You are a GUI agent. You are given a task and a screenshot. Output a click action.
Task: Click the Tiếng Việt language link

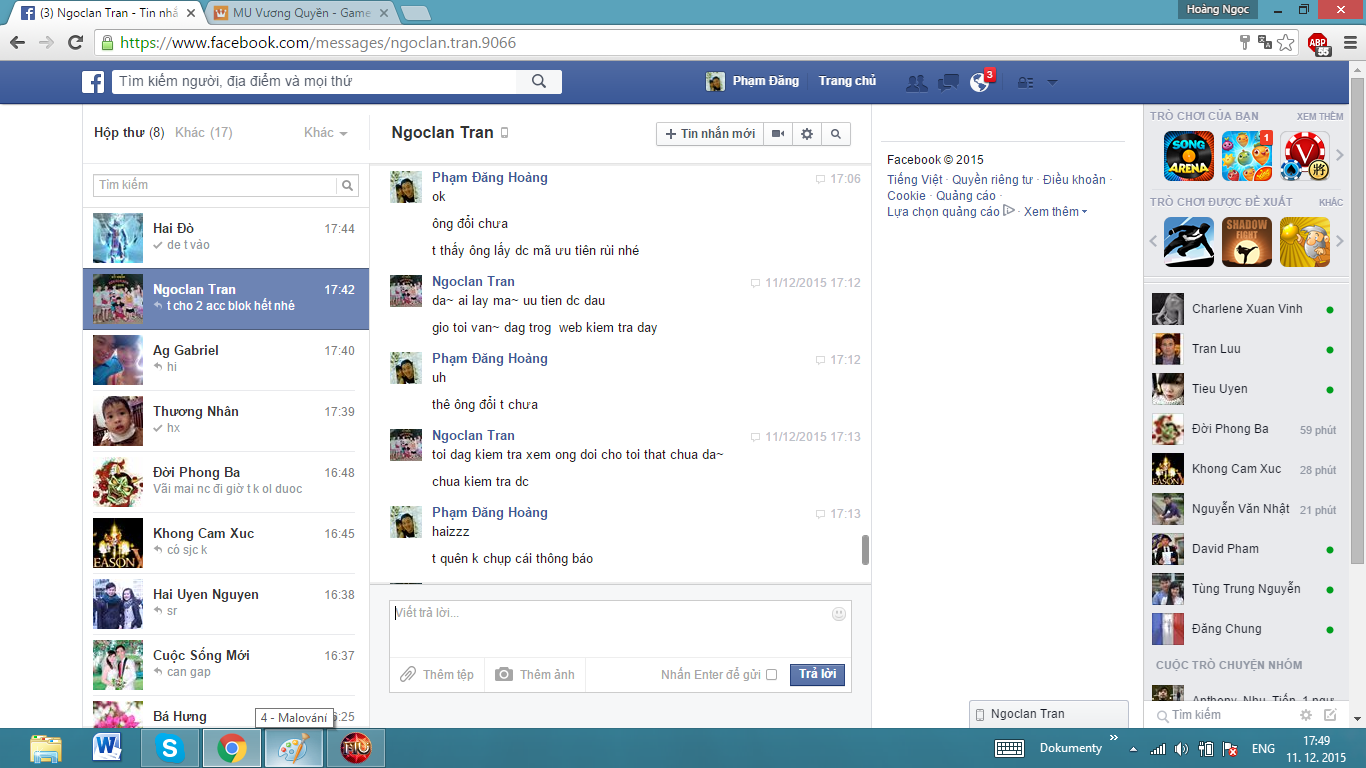915,180
